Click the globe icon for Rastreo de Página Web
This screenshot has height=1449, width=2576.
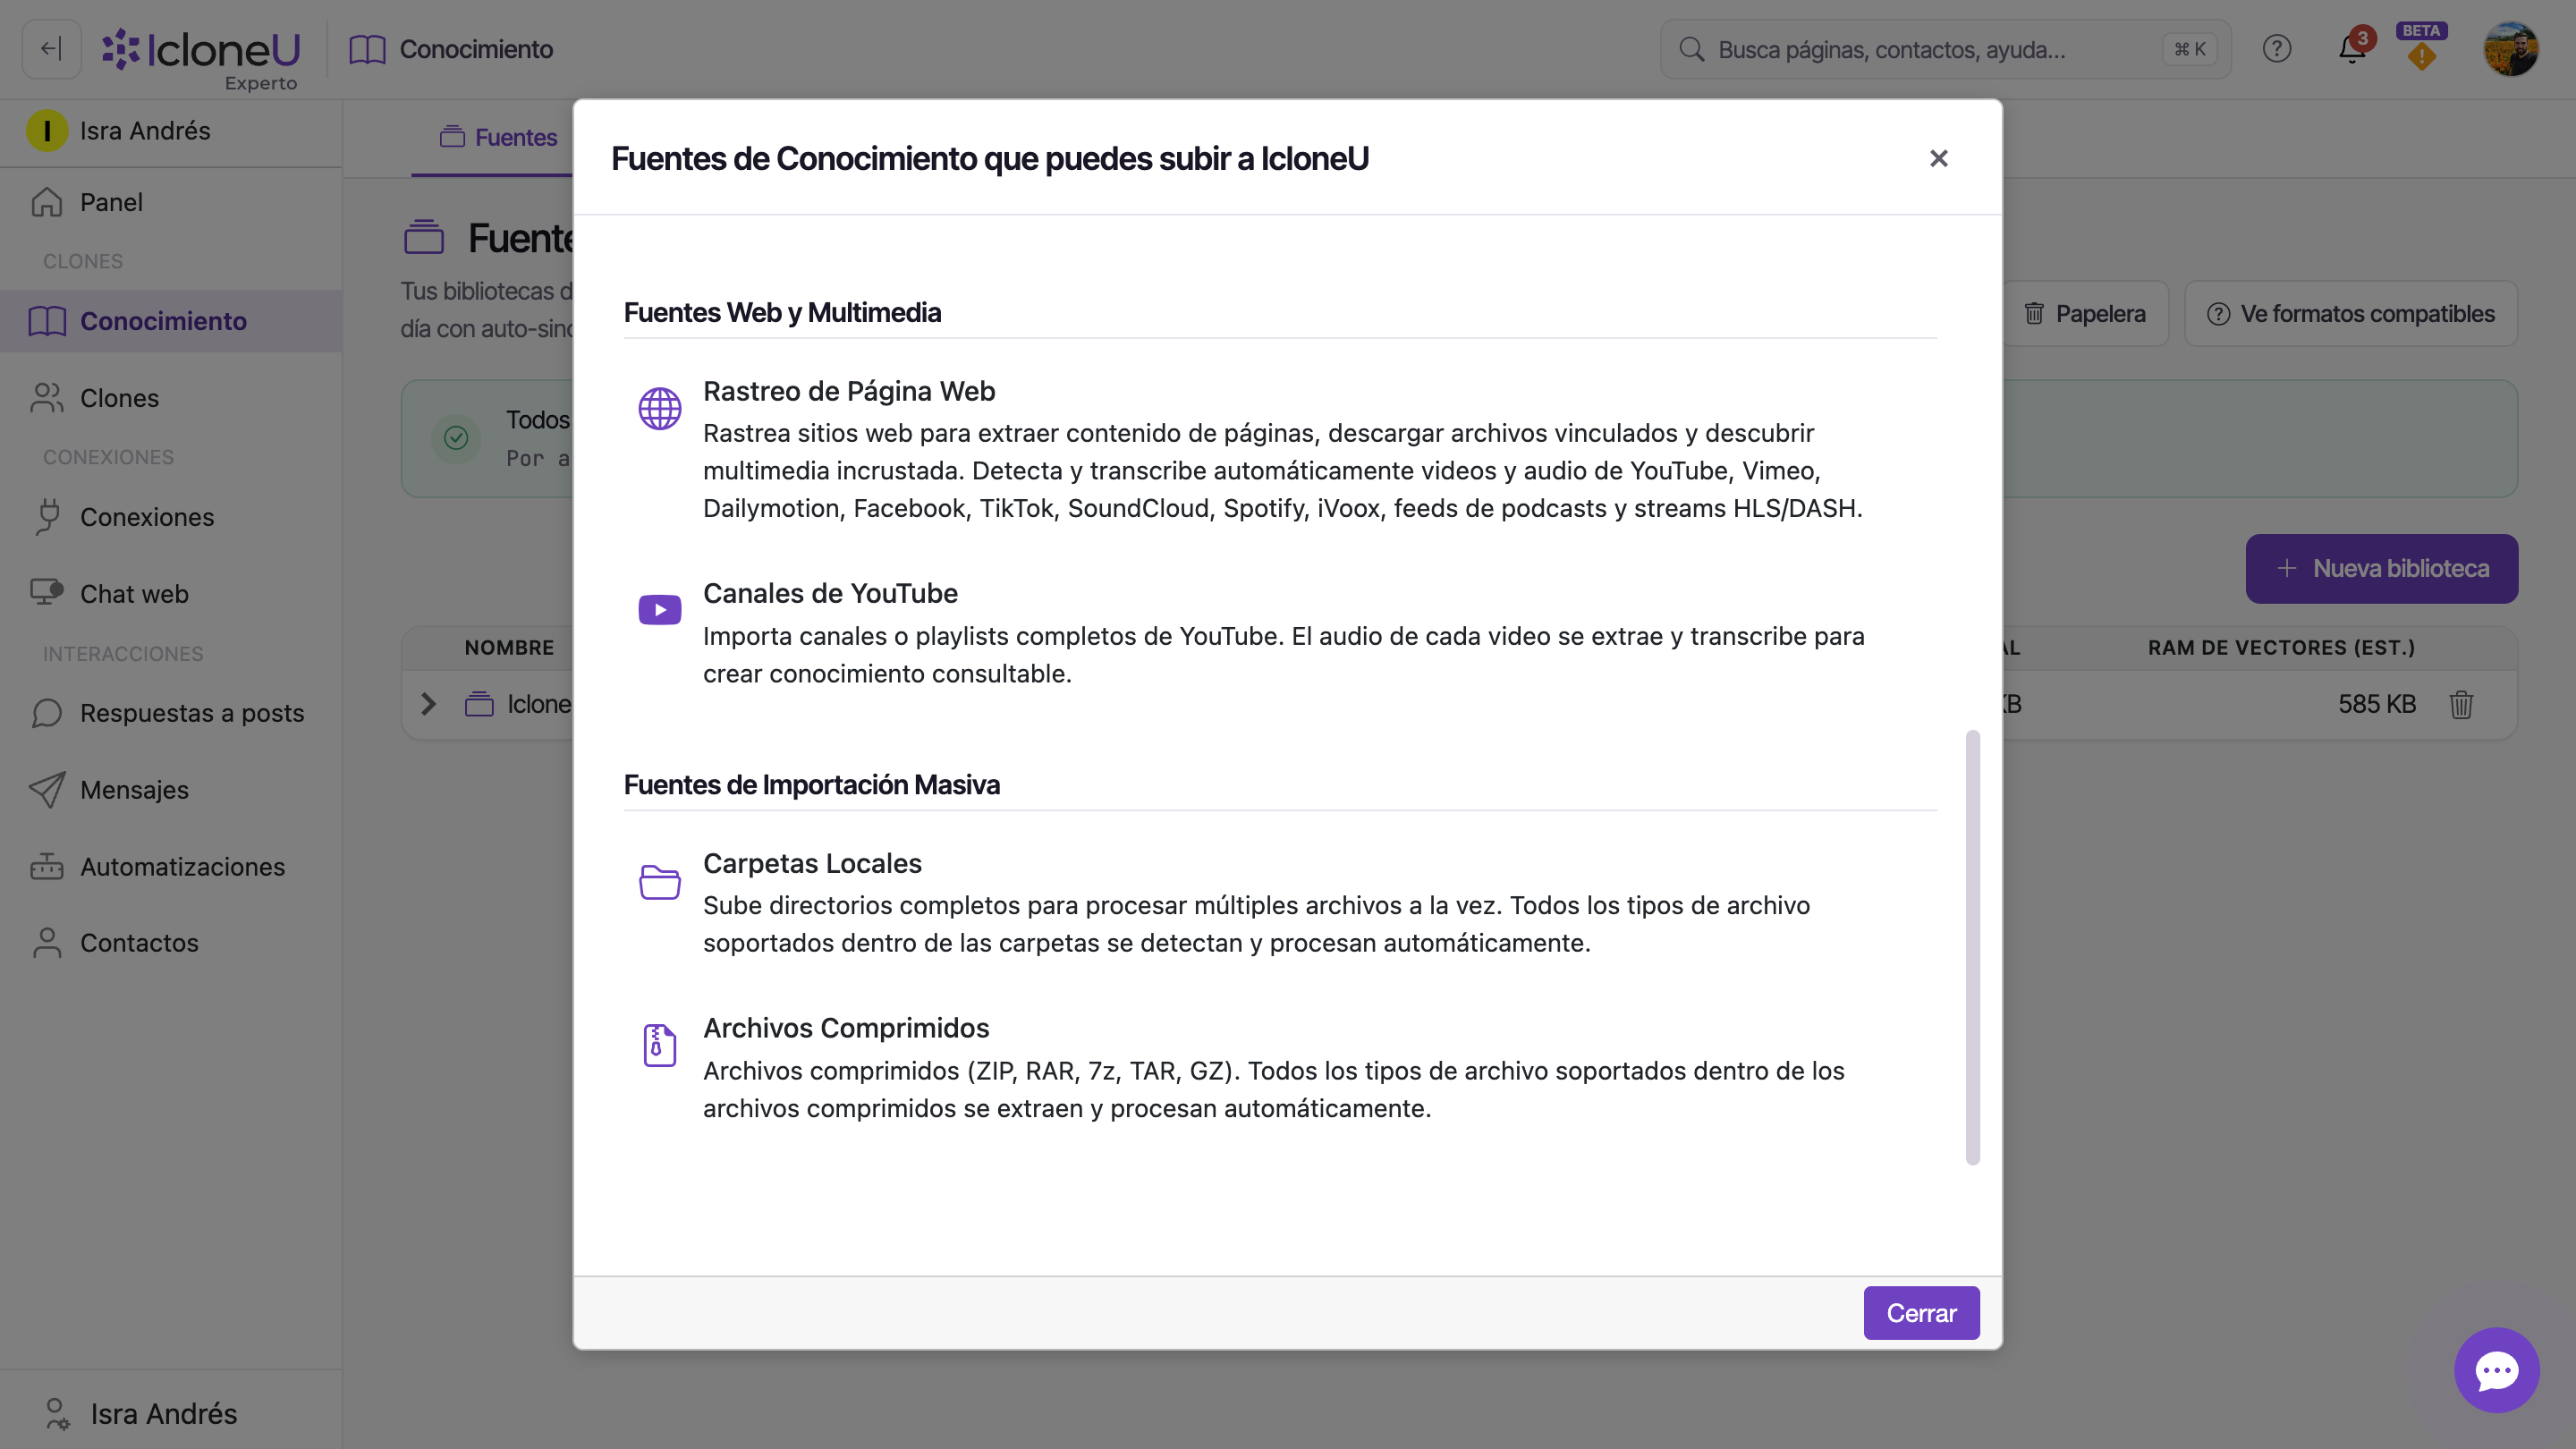click(x=660, y=409)
